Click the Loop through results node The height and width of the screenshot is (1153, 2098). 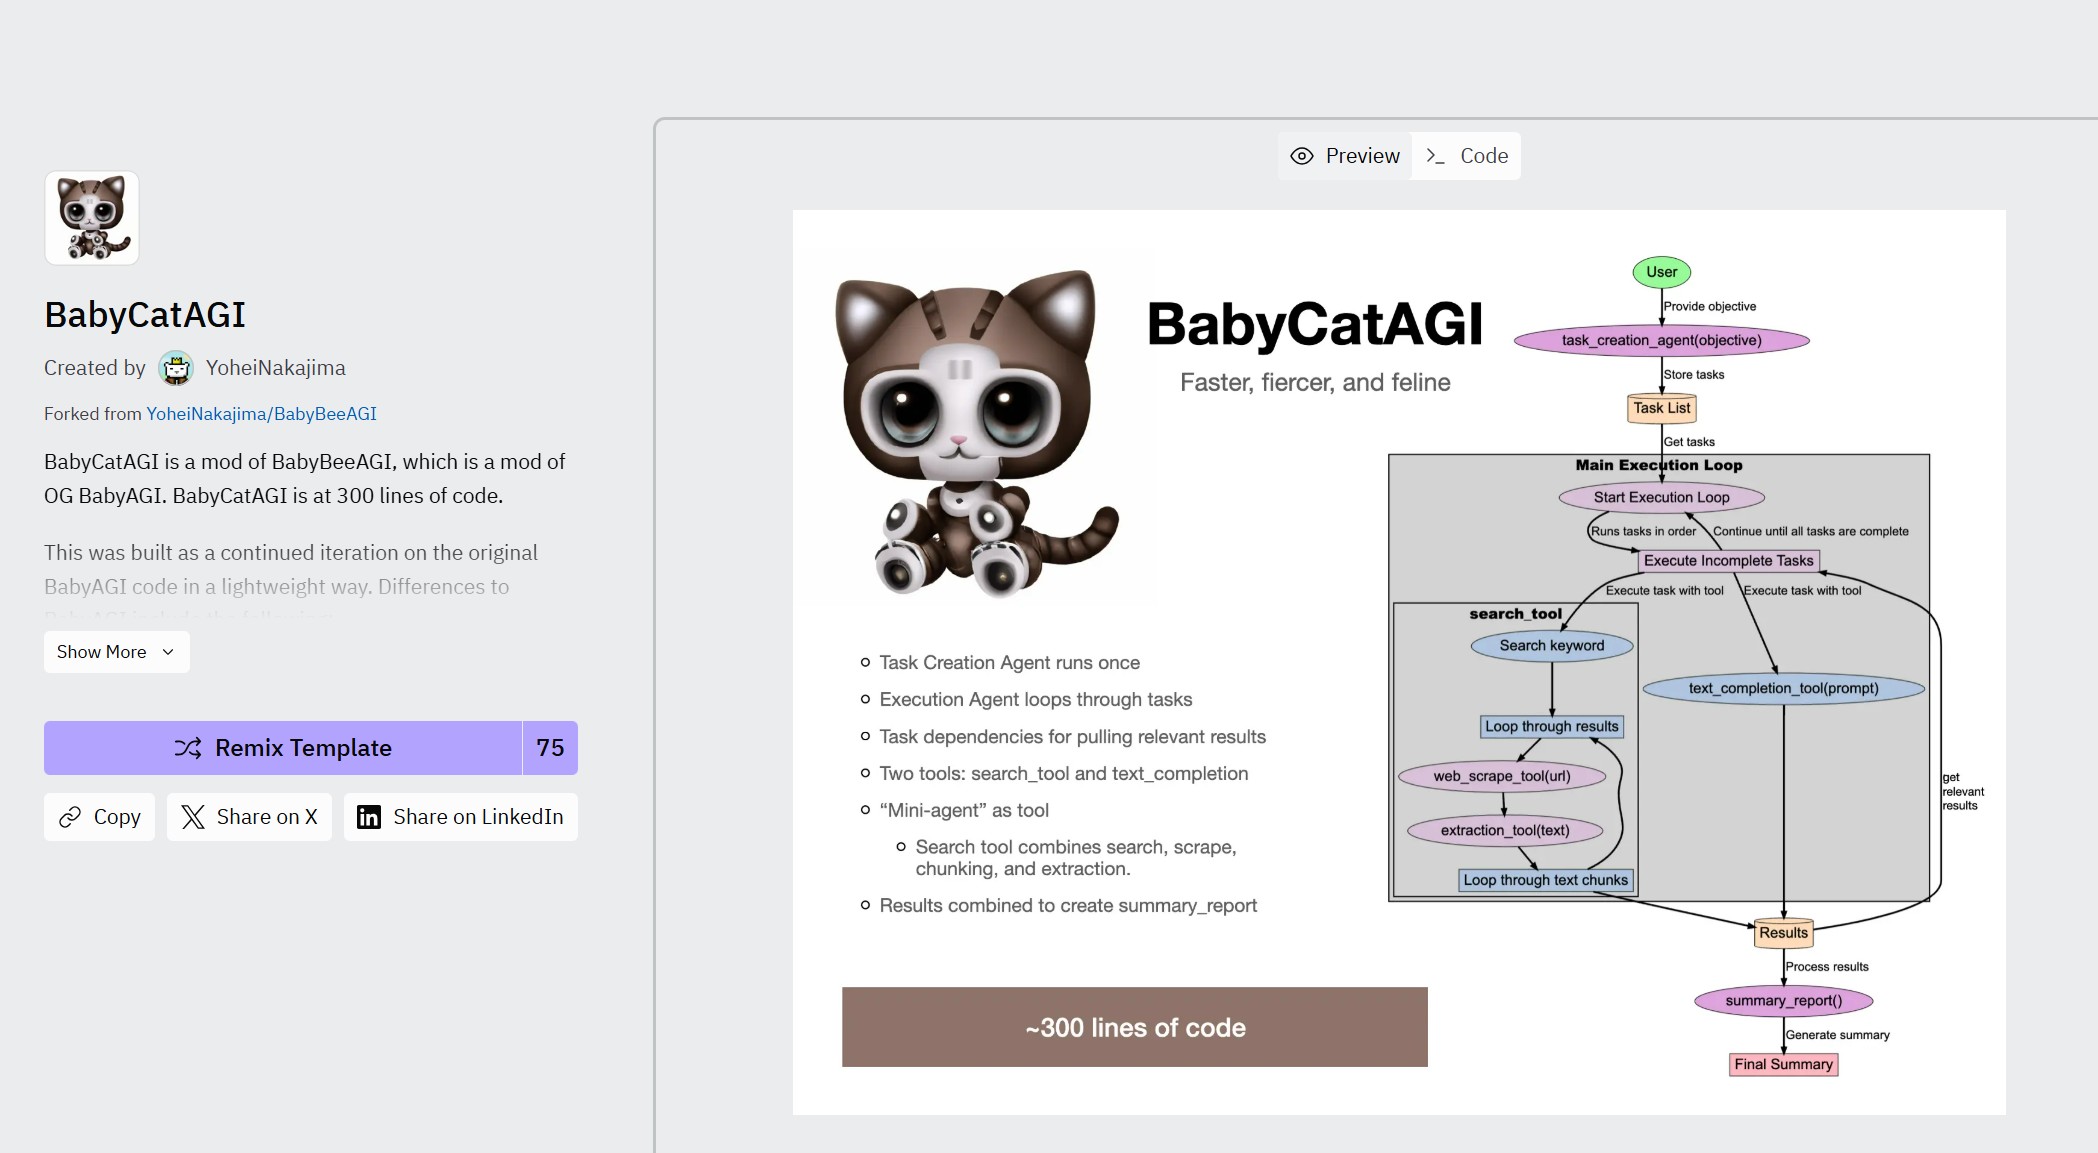[1552, 727]
